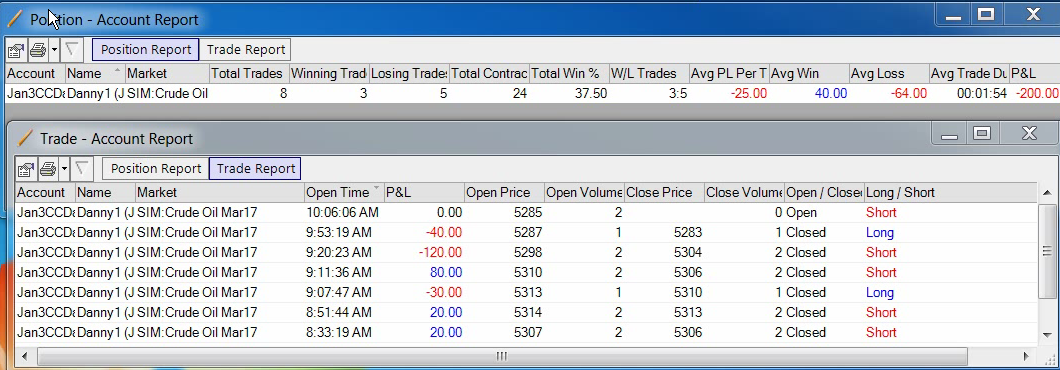
Task: Close the Trade - Account Report window
Action: (x=1028, y=134)
